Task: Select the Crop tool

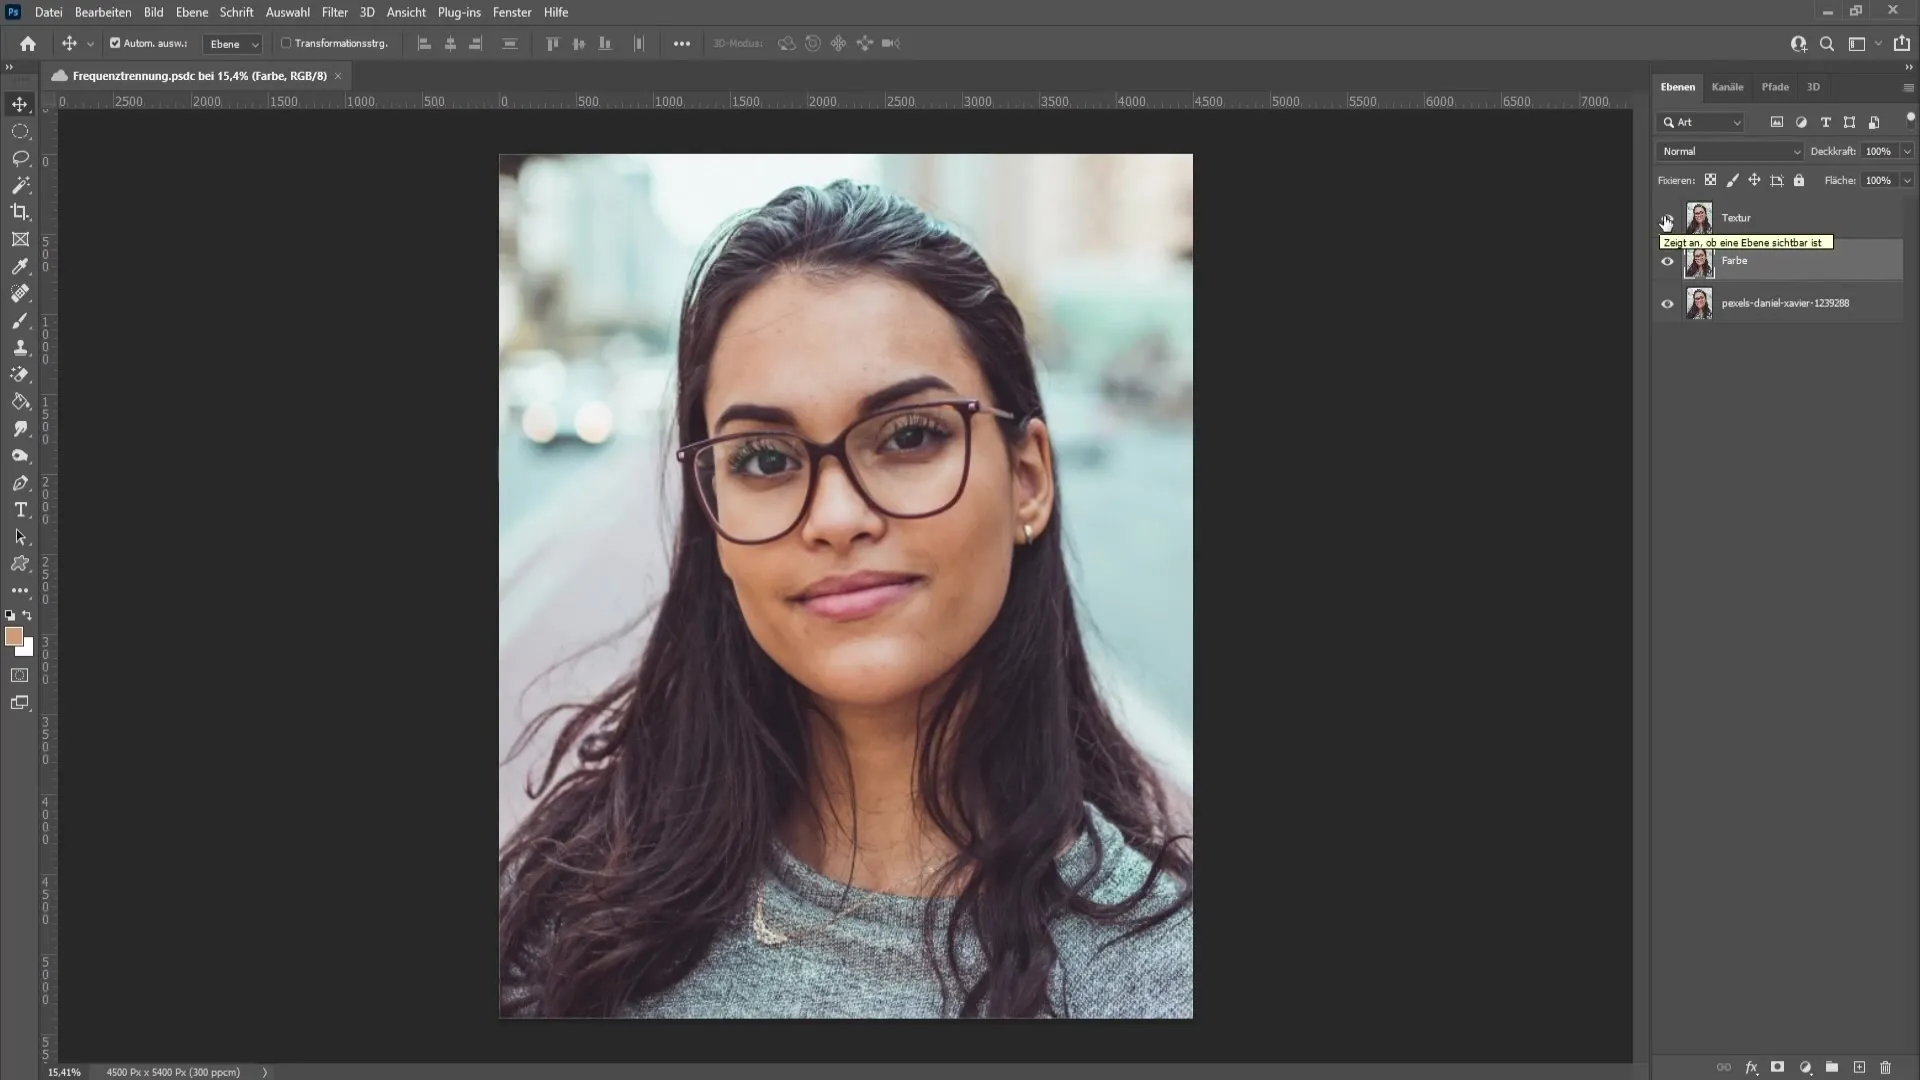Action: pyautogui.click(x=20, y=212)
